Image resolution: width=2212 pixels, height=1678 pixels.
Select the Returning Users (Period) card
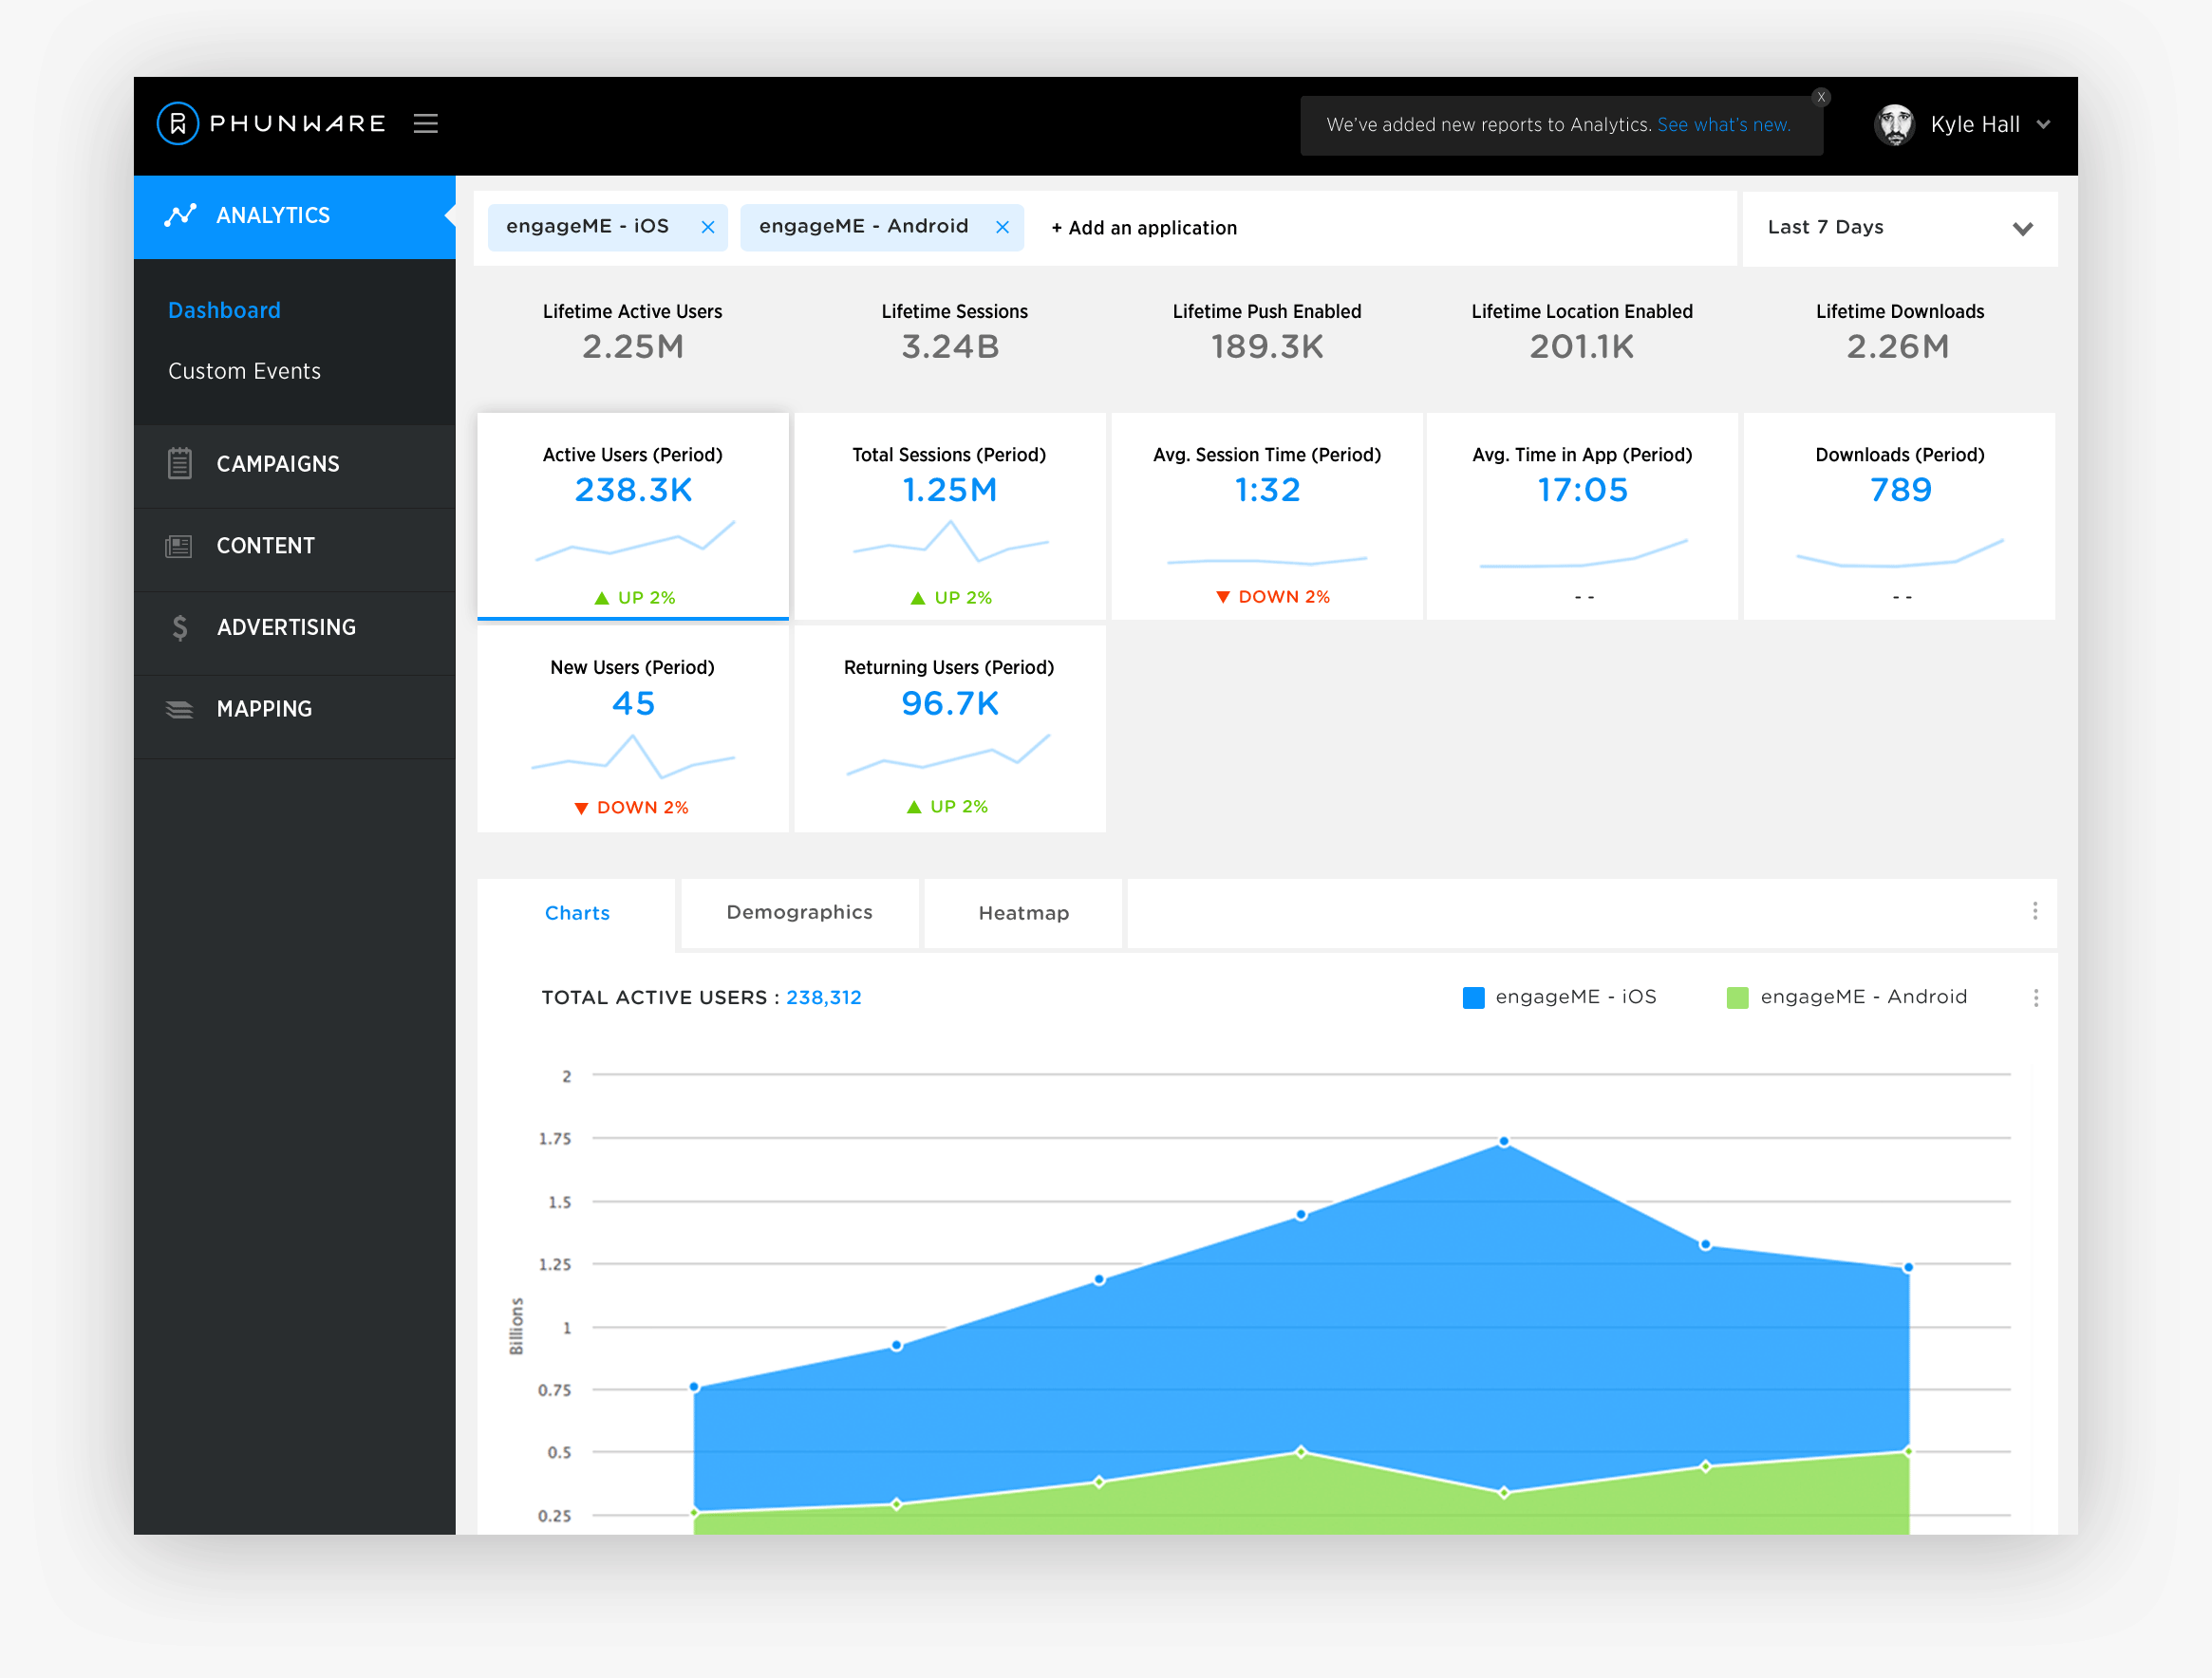(950, 729)
